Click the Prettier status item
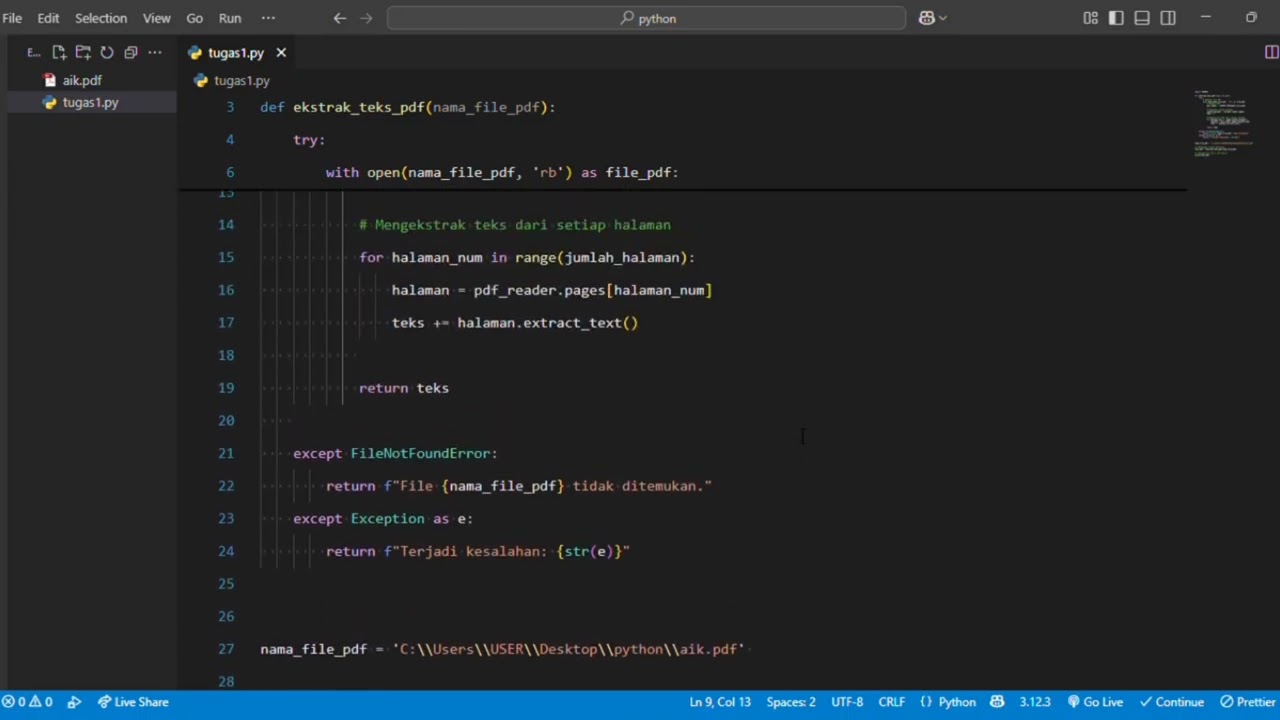Viewport: 1280px width, 720px height. coord(1247,702)
